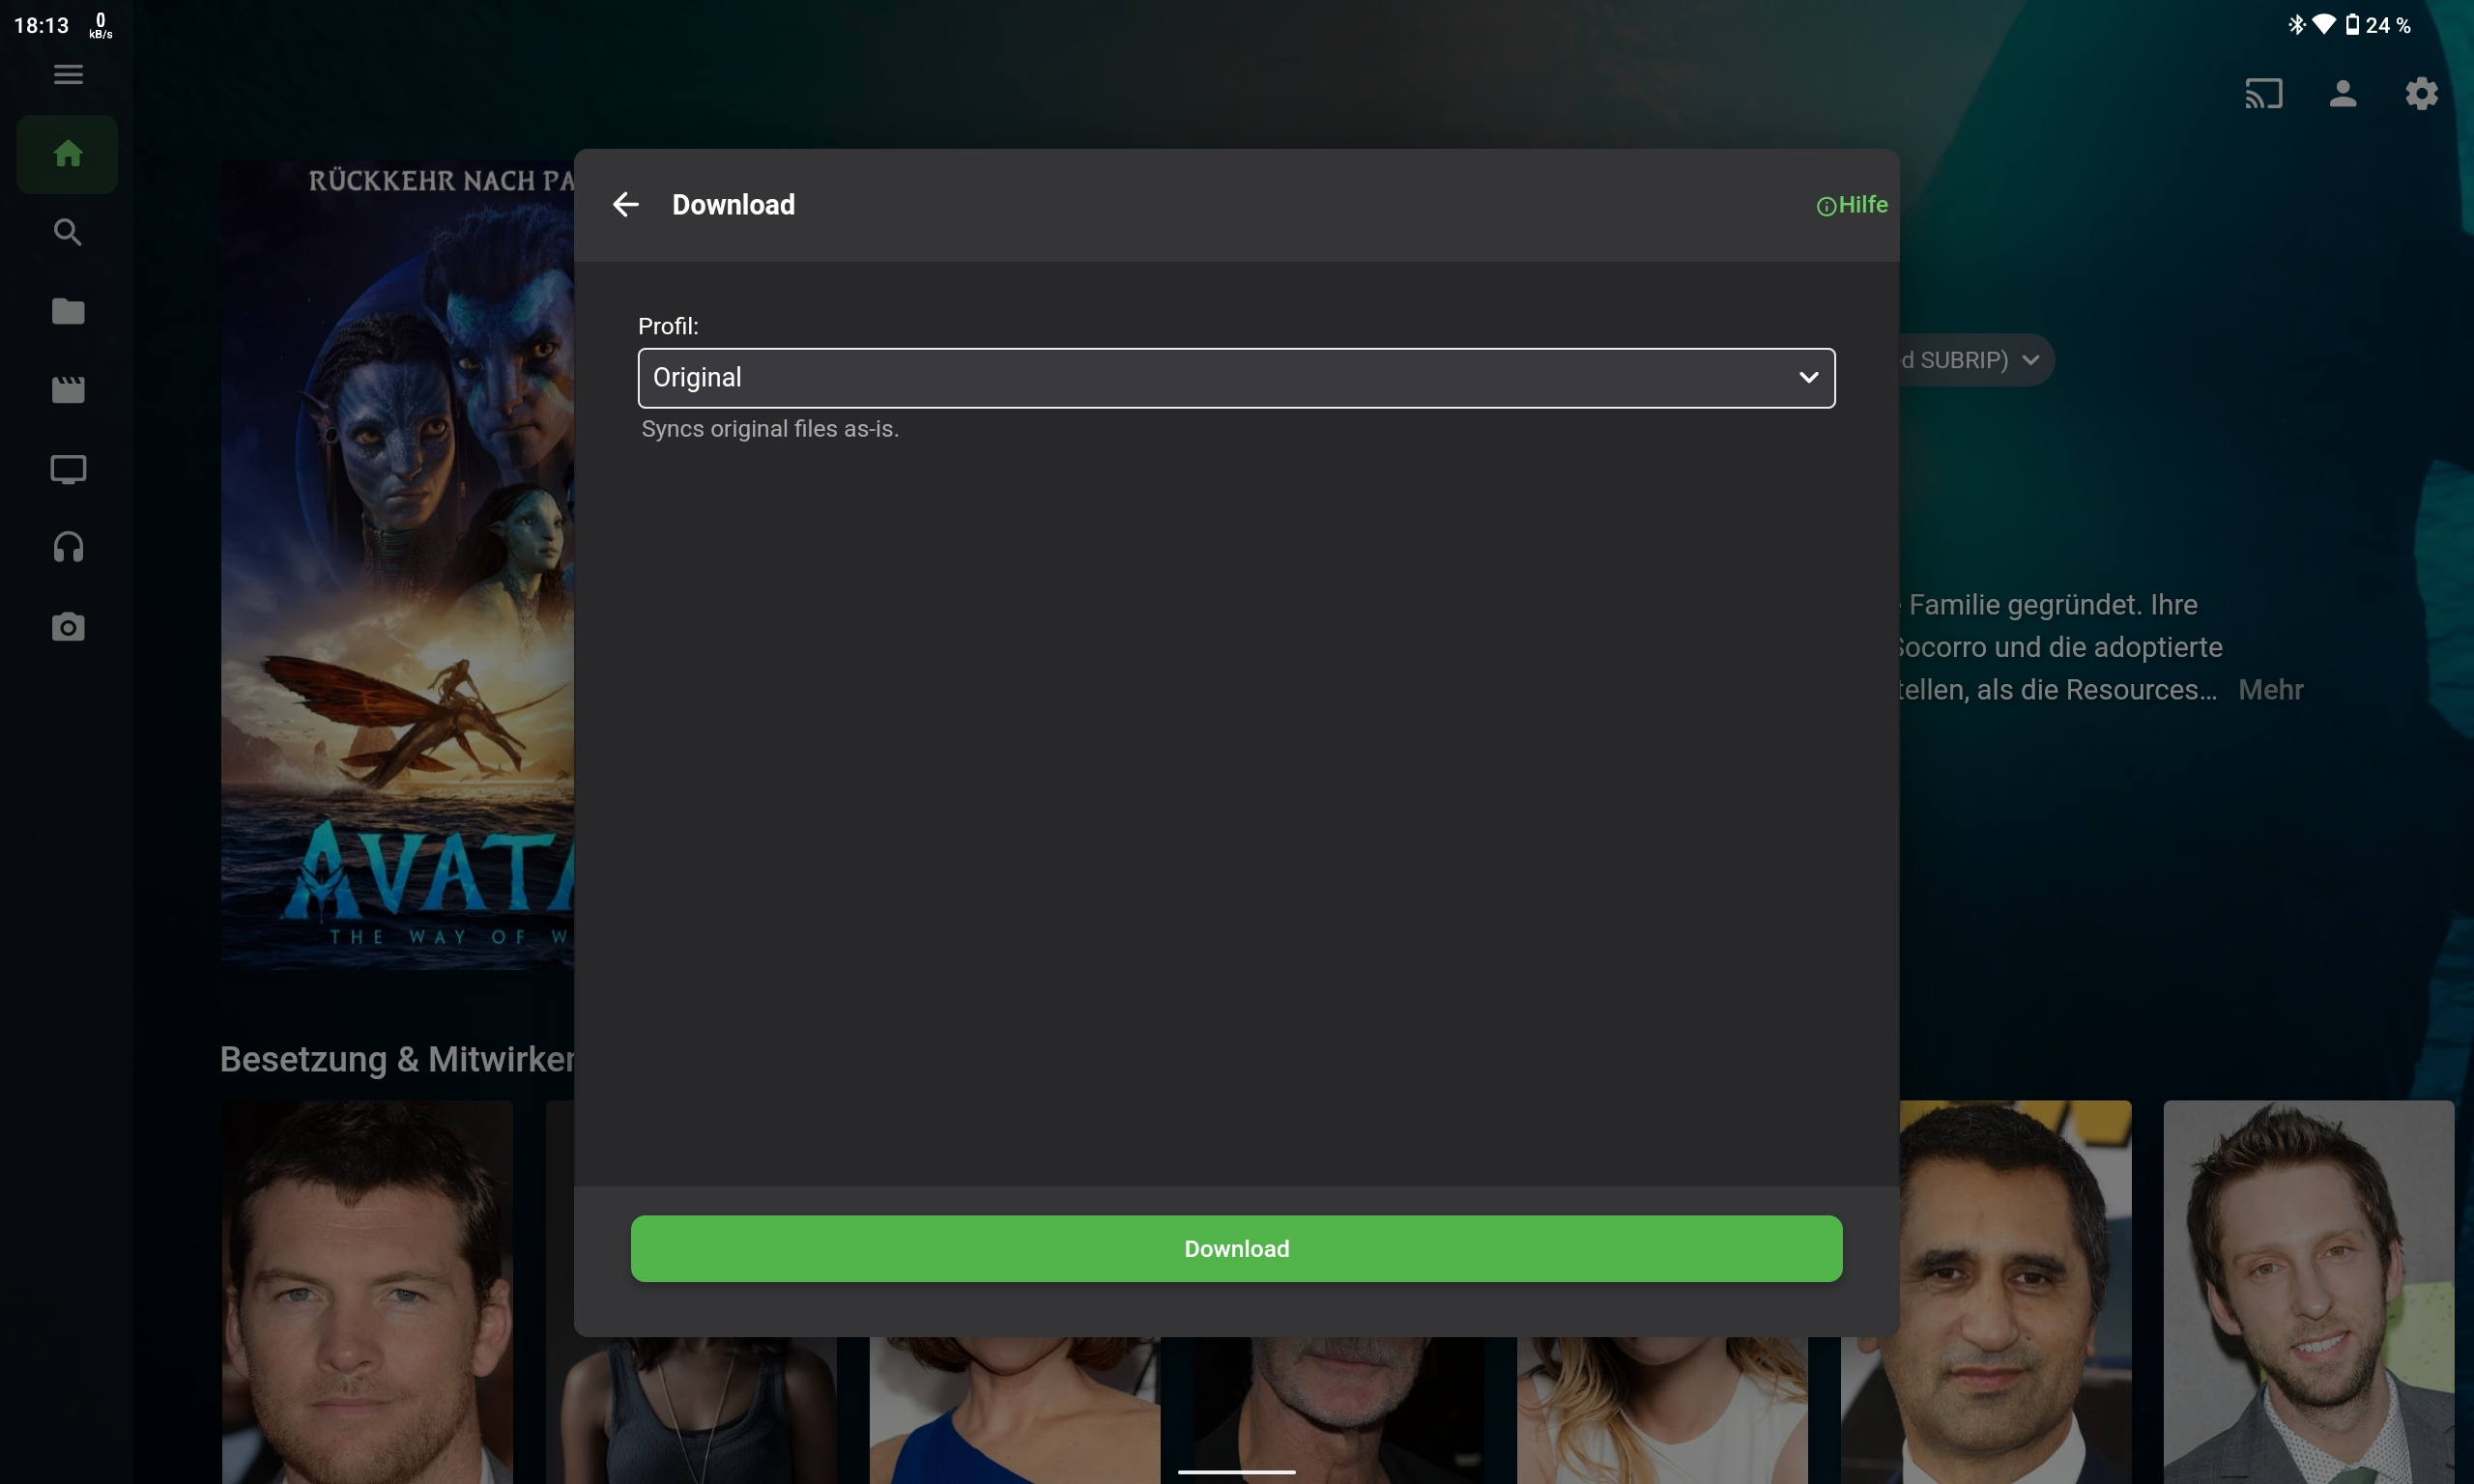Open the photos camera icon
Viewport: 2474px width, 1484px height.
tap(68, 627)
